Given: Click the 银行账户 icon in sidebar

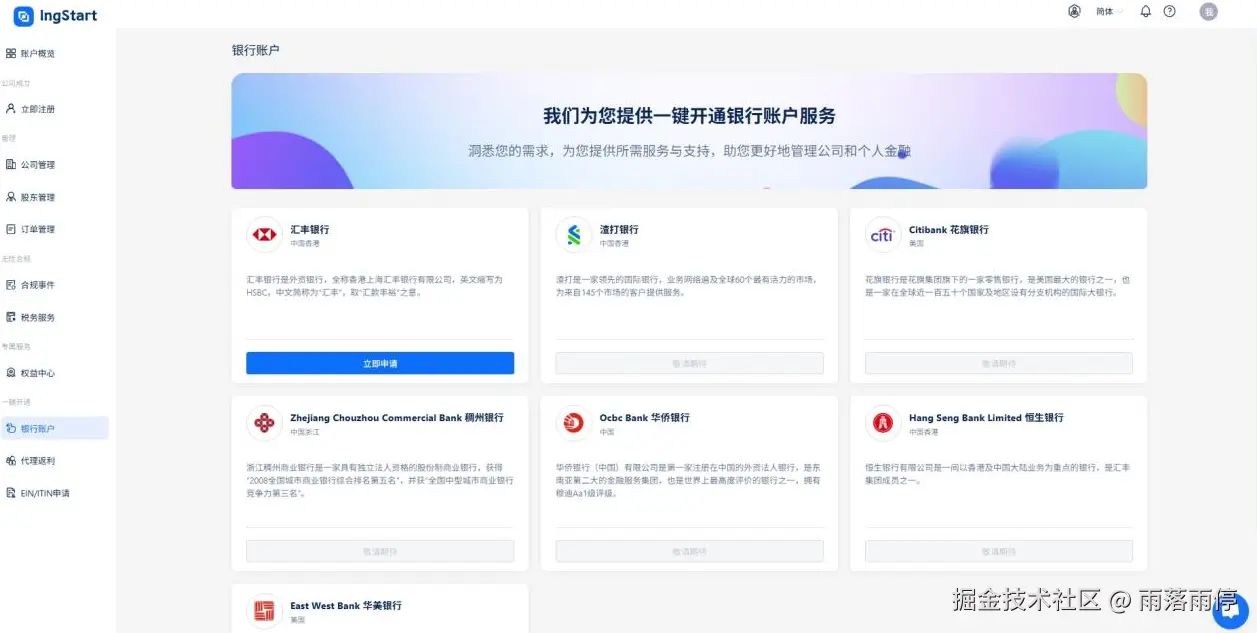Looking at the screenshot, I should point(11,428).
